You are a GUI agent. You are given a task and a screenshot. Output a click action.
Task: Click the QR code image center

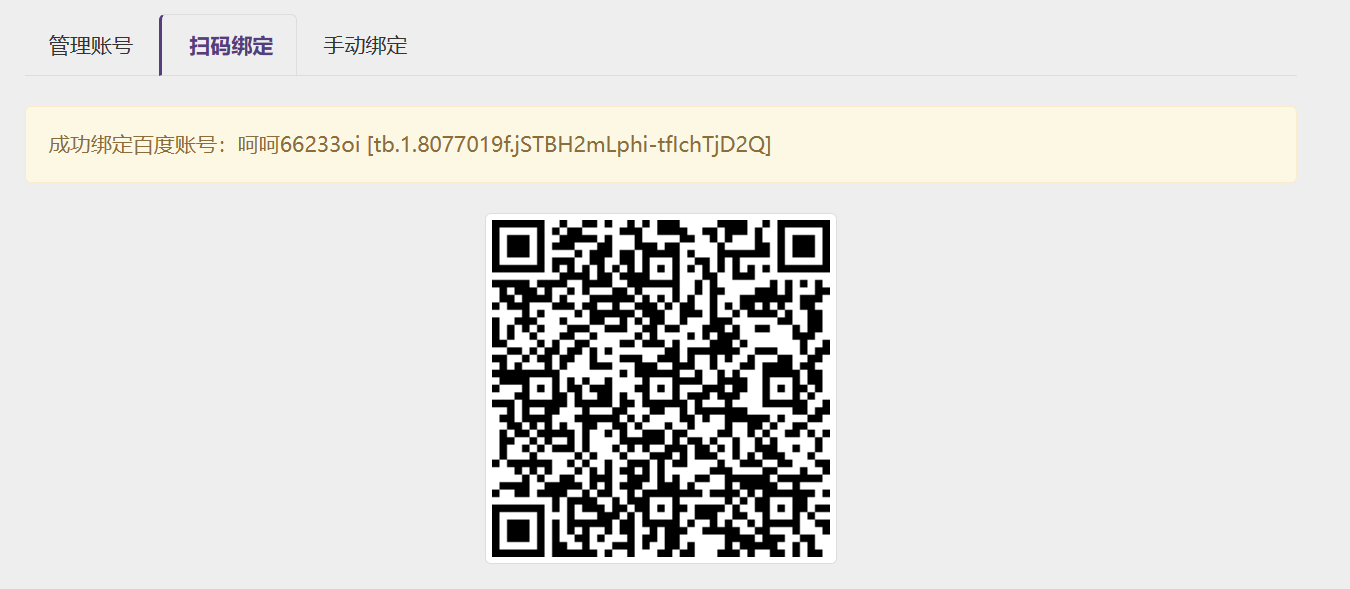[x=661, y=388]
